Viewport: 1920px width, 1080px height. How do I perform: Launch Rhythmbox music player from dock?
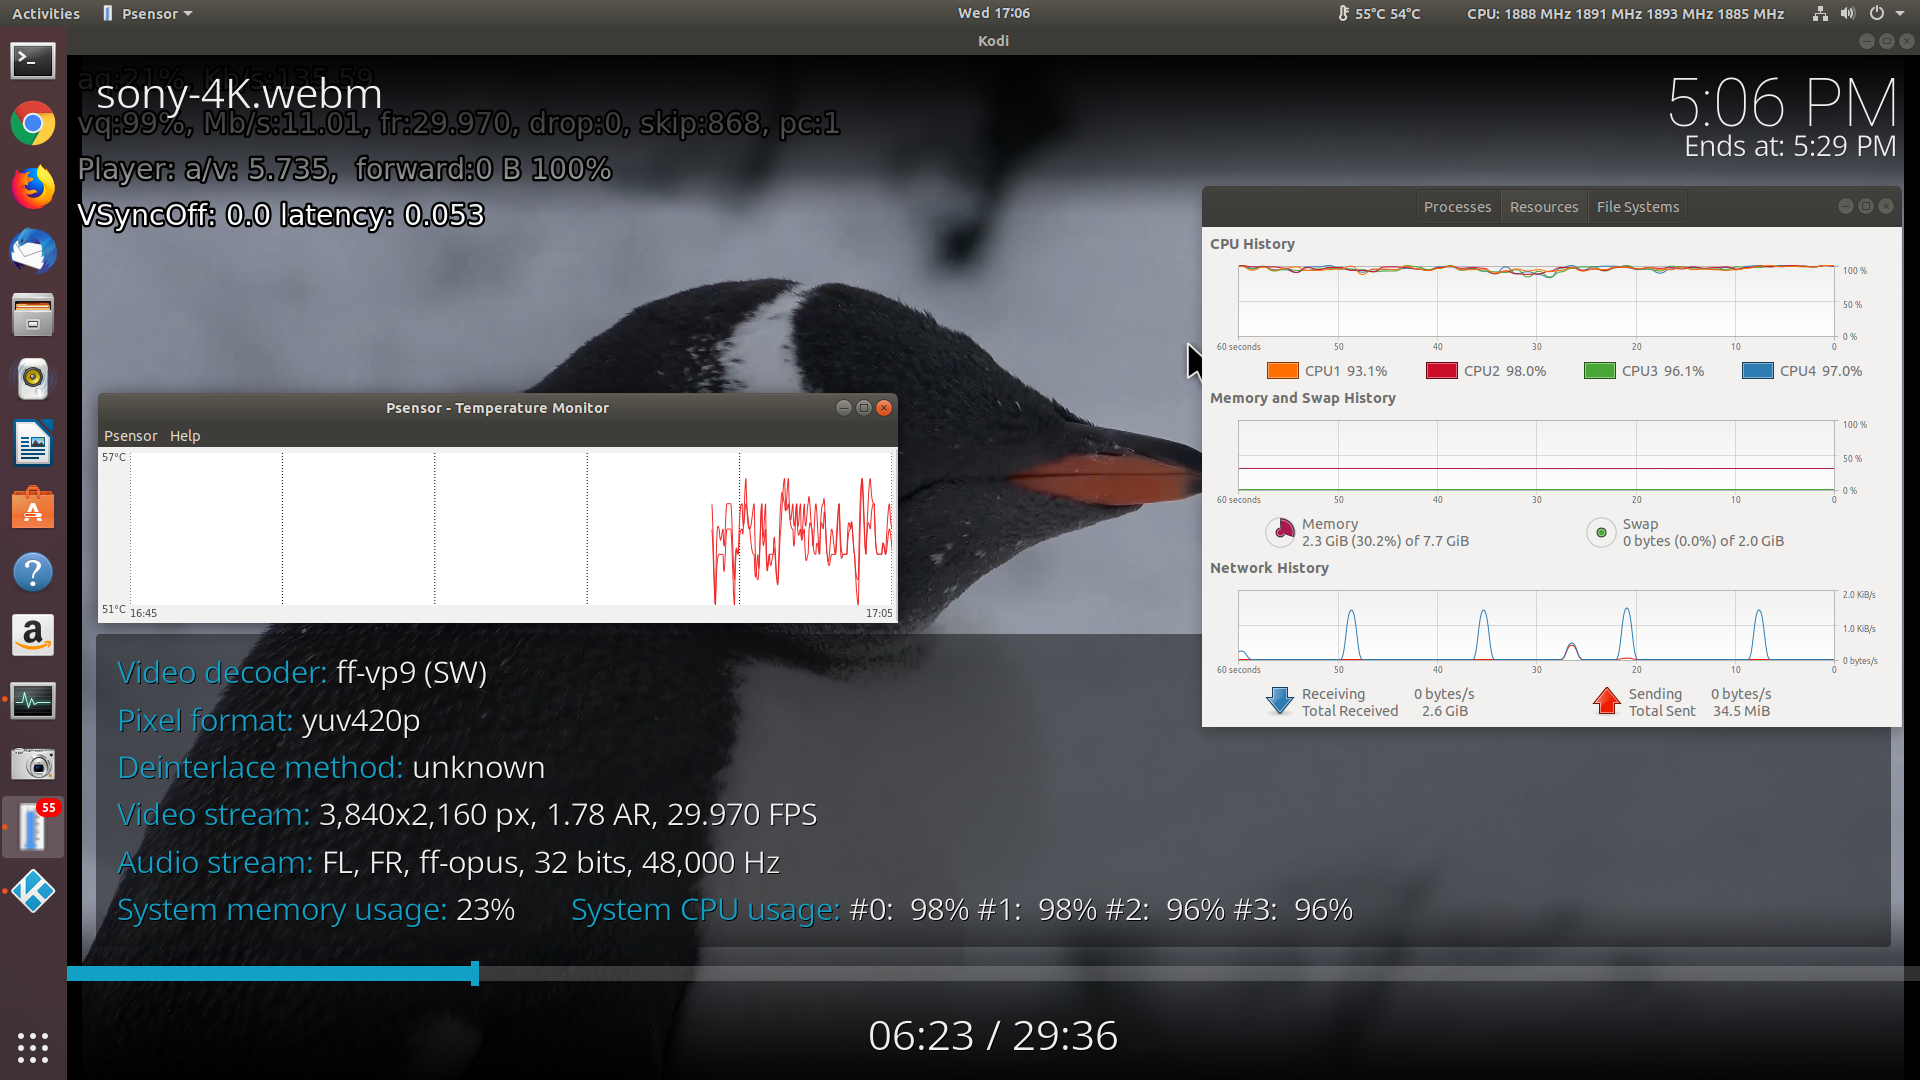pos(33,379)
